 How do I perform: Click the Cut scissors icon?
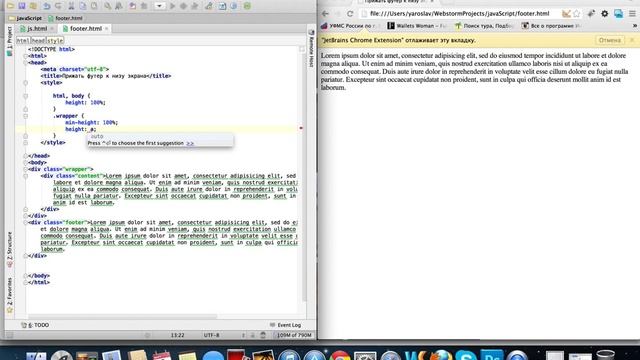[x=71, y=6]
